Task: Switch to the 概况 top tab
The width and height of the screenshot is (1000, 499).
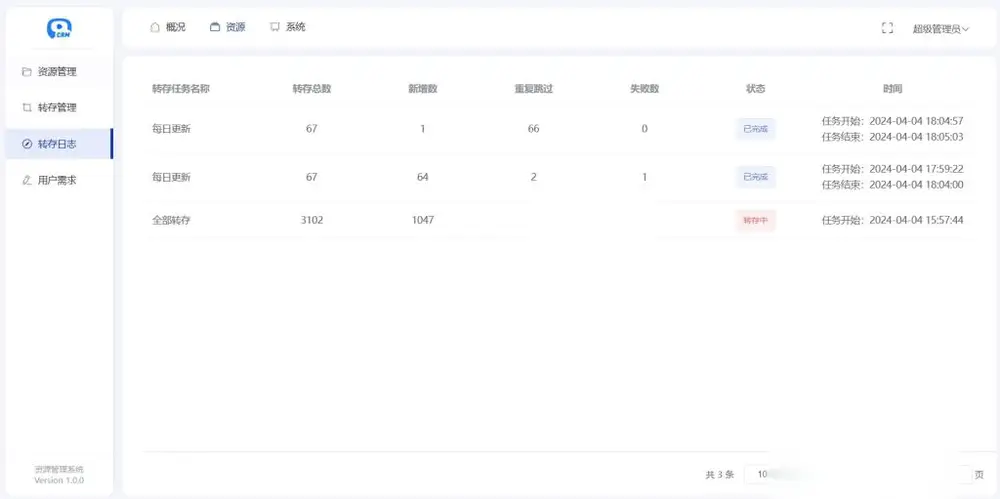Action: point(168,27)
